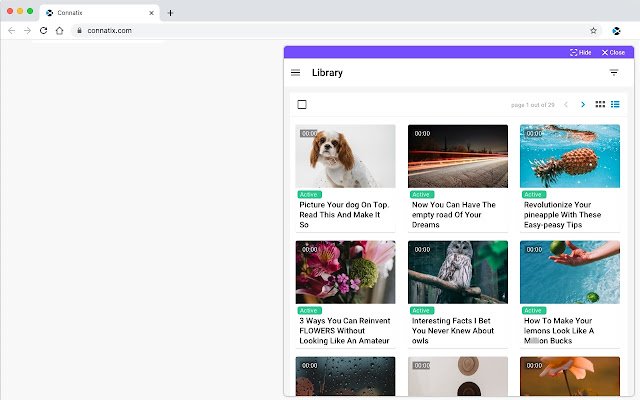The height and width of the screenshot is (400, 640).
Task: Click title 'How To Make Your lemons'
Action: click(559, 331)
